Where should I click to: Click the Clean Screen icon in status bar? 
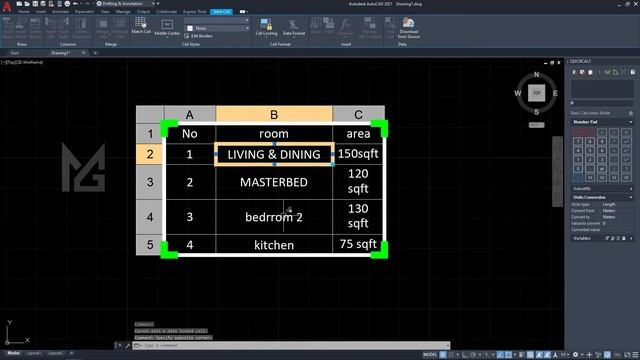(x=627, y=355)
